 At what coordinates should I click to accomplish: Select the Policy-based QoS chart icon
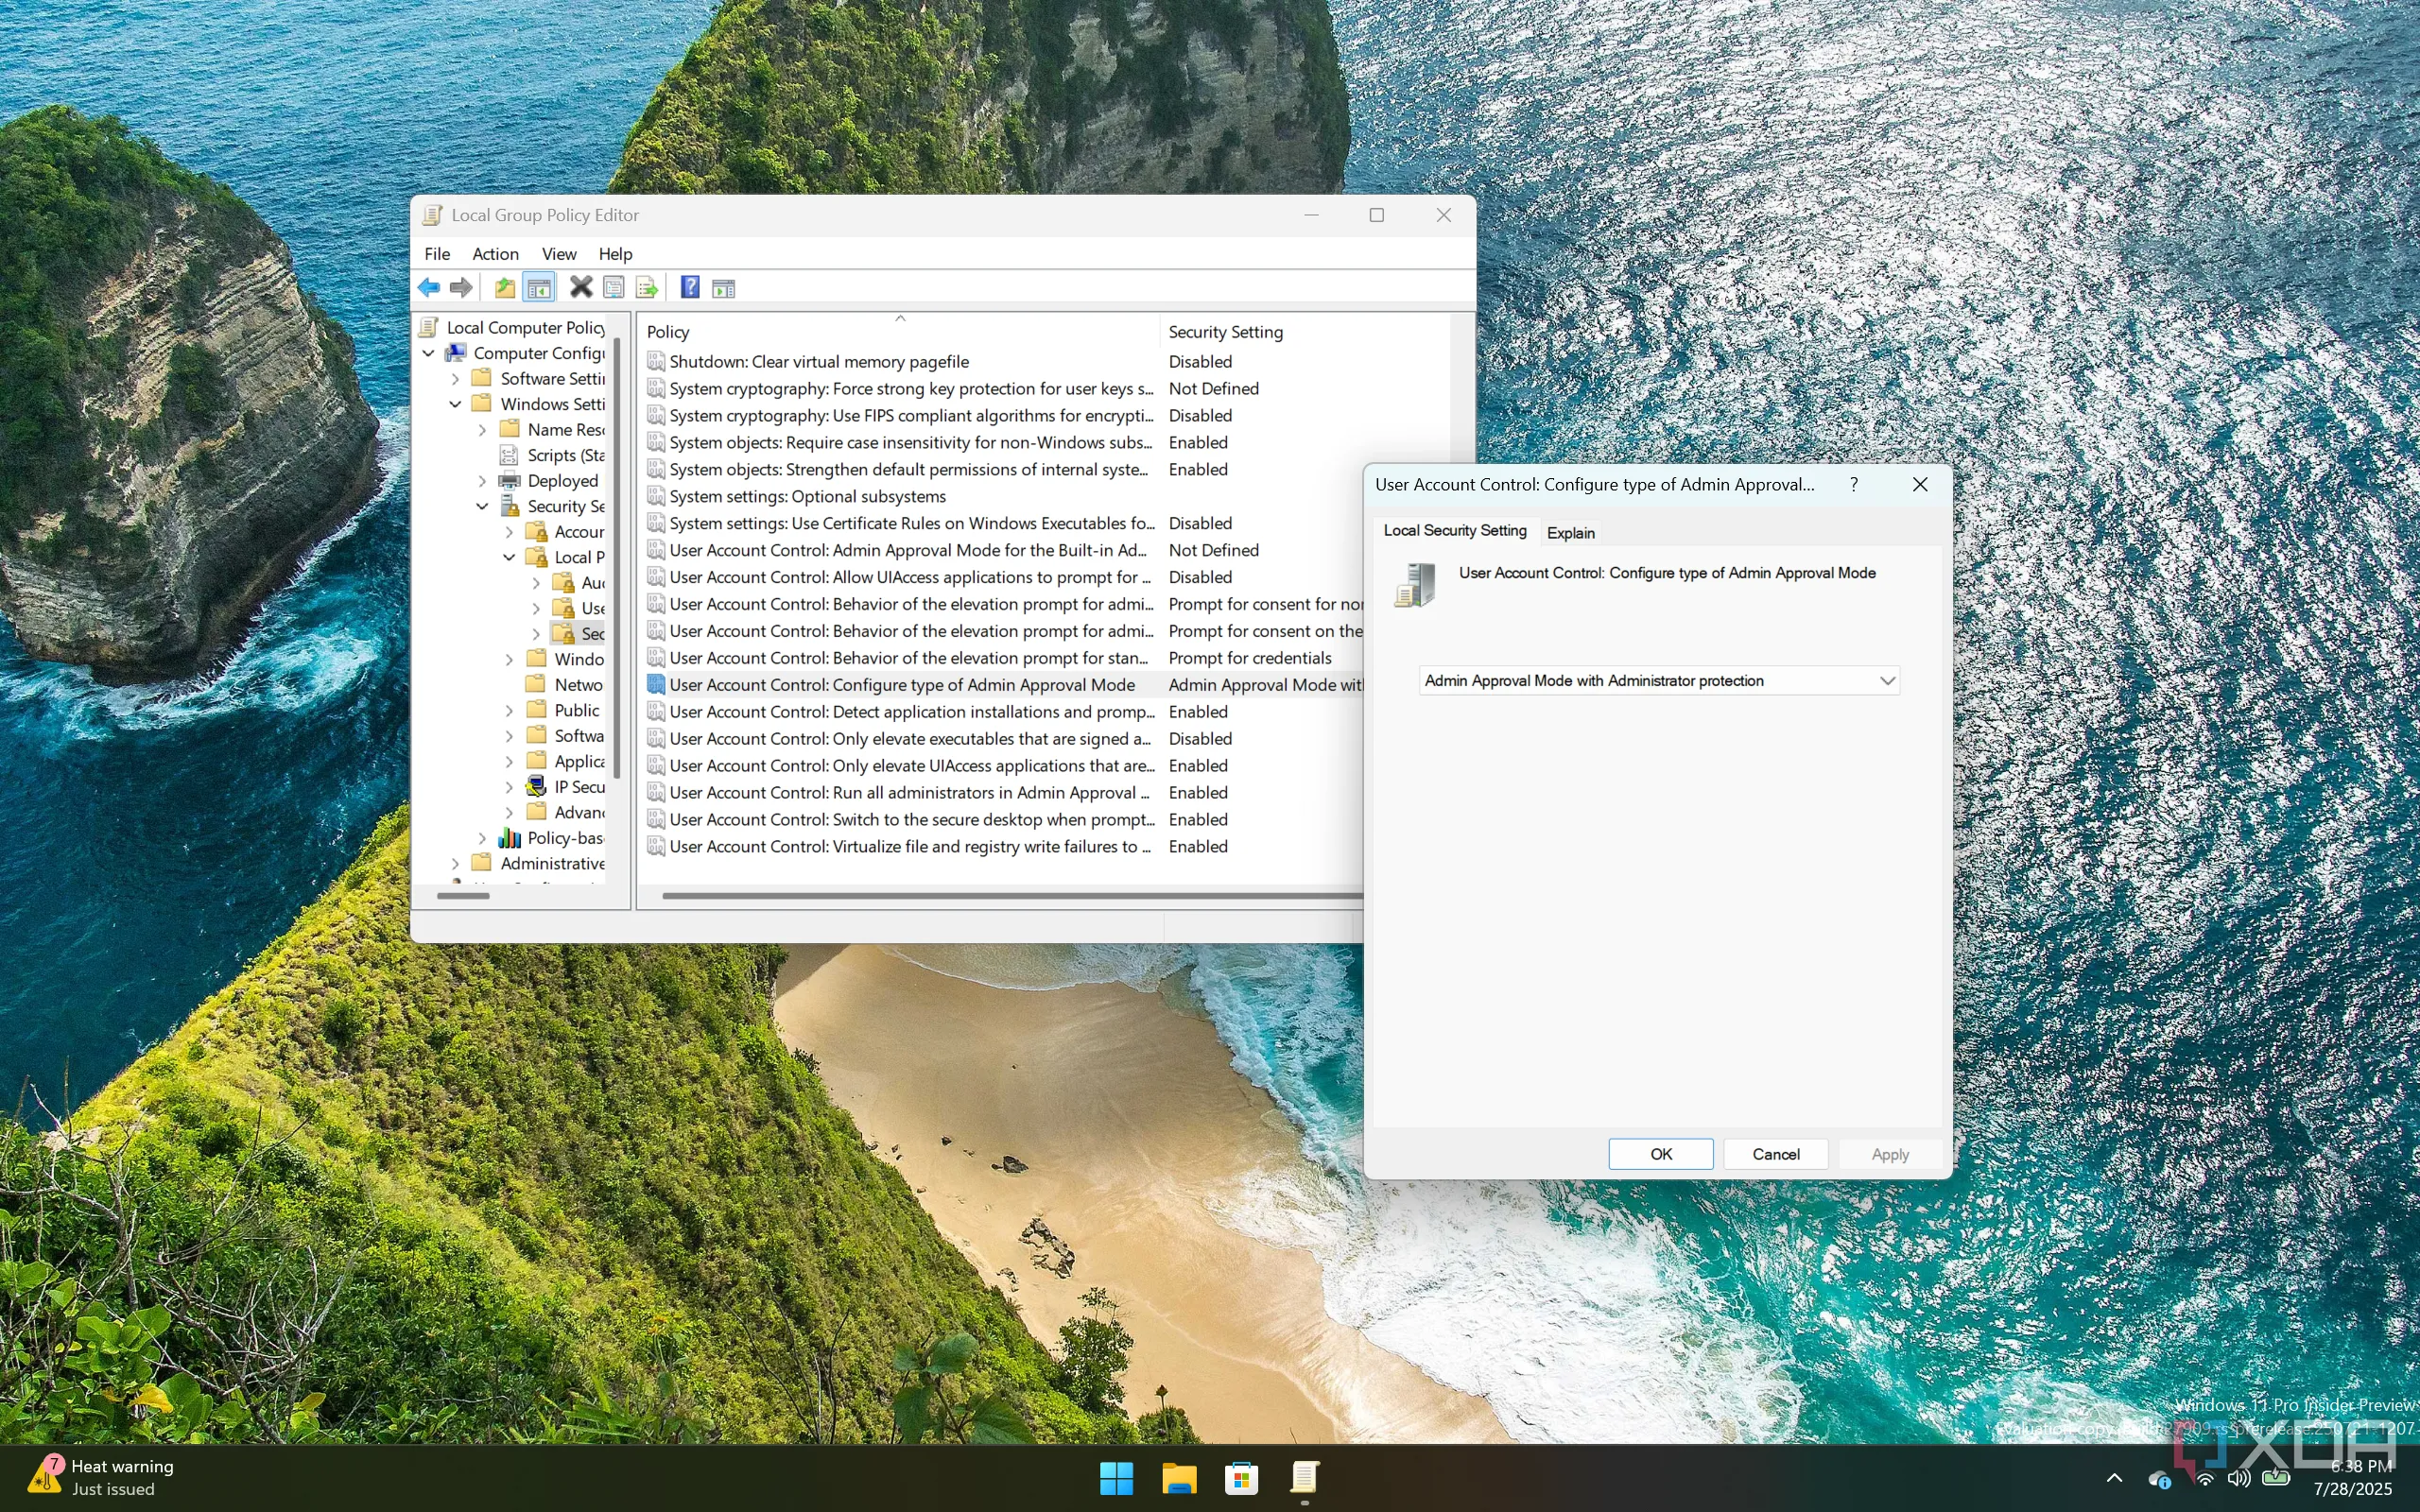[509, 838]
